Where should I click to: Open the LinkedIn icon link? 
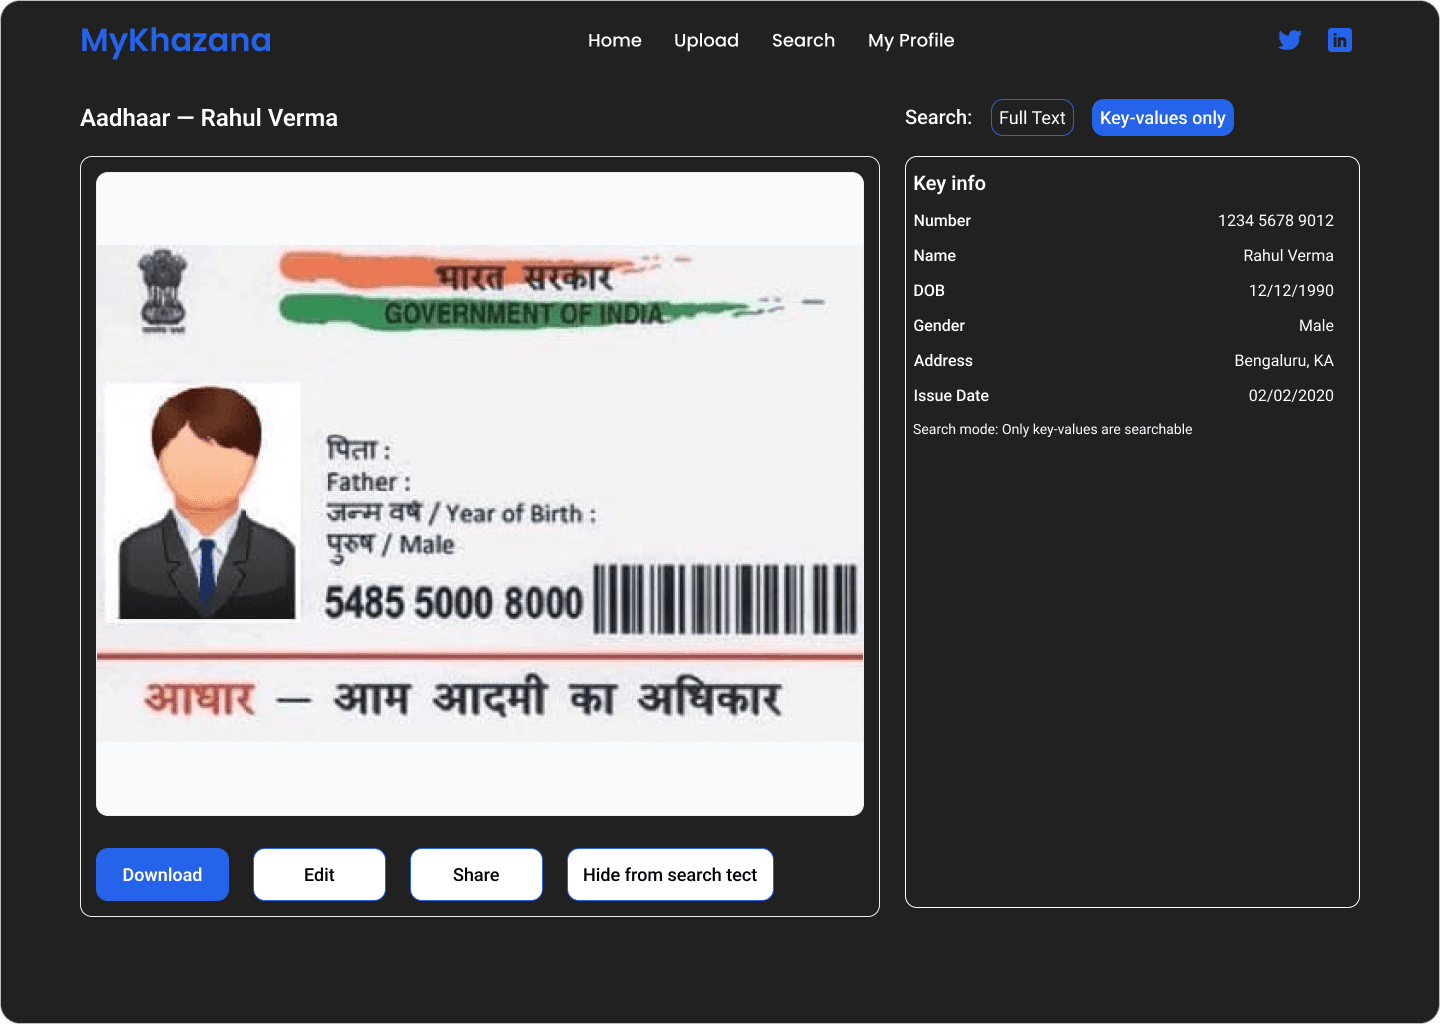[1340, 40]
